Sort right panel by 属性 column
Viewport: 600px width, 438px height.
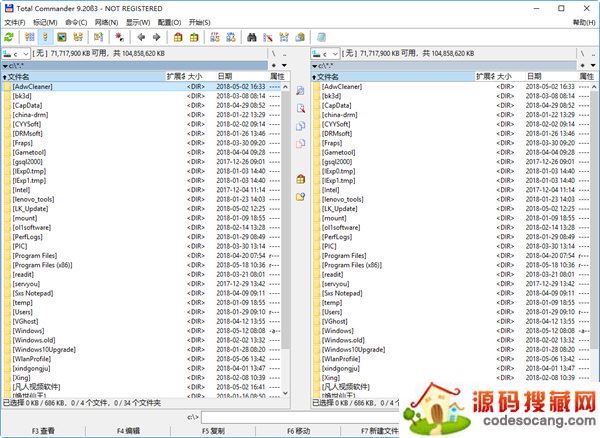587,77
